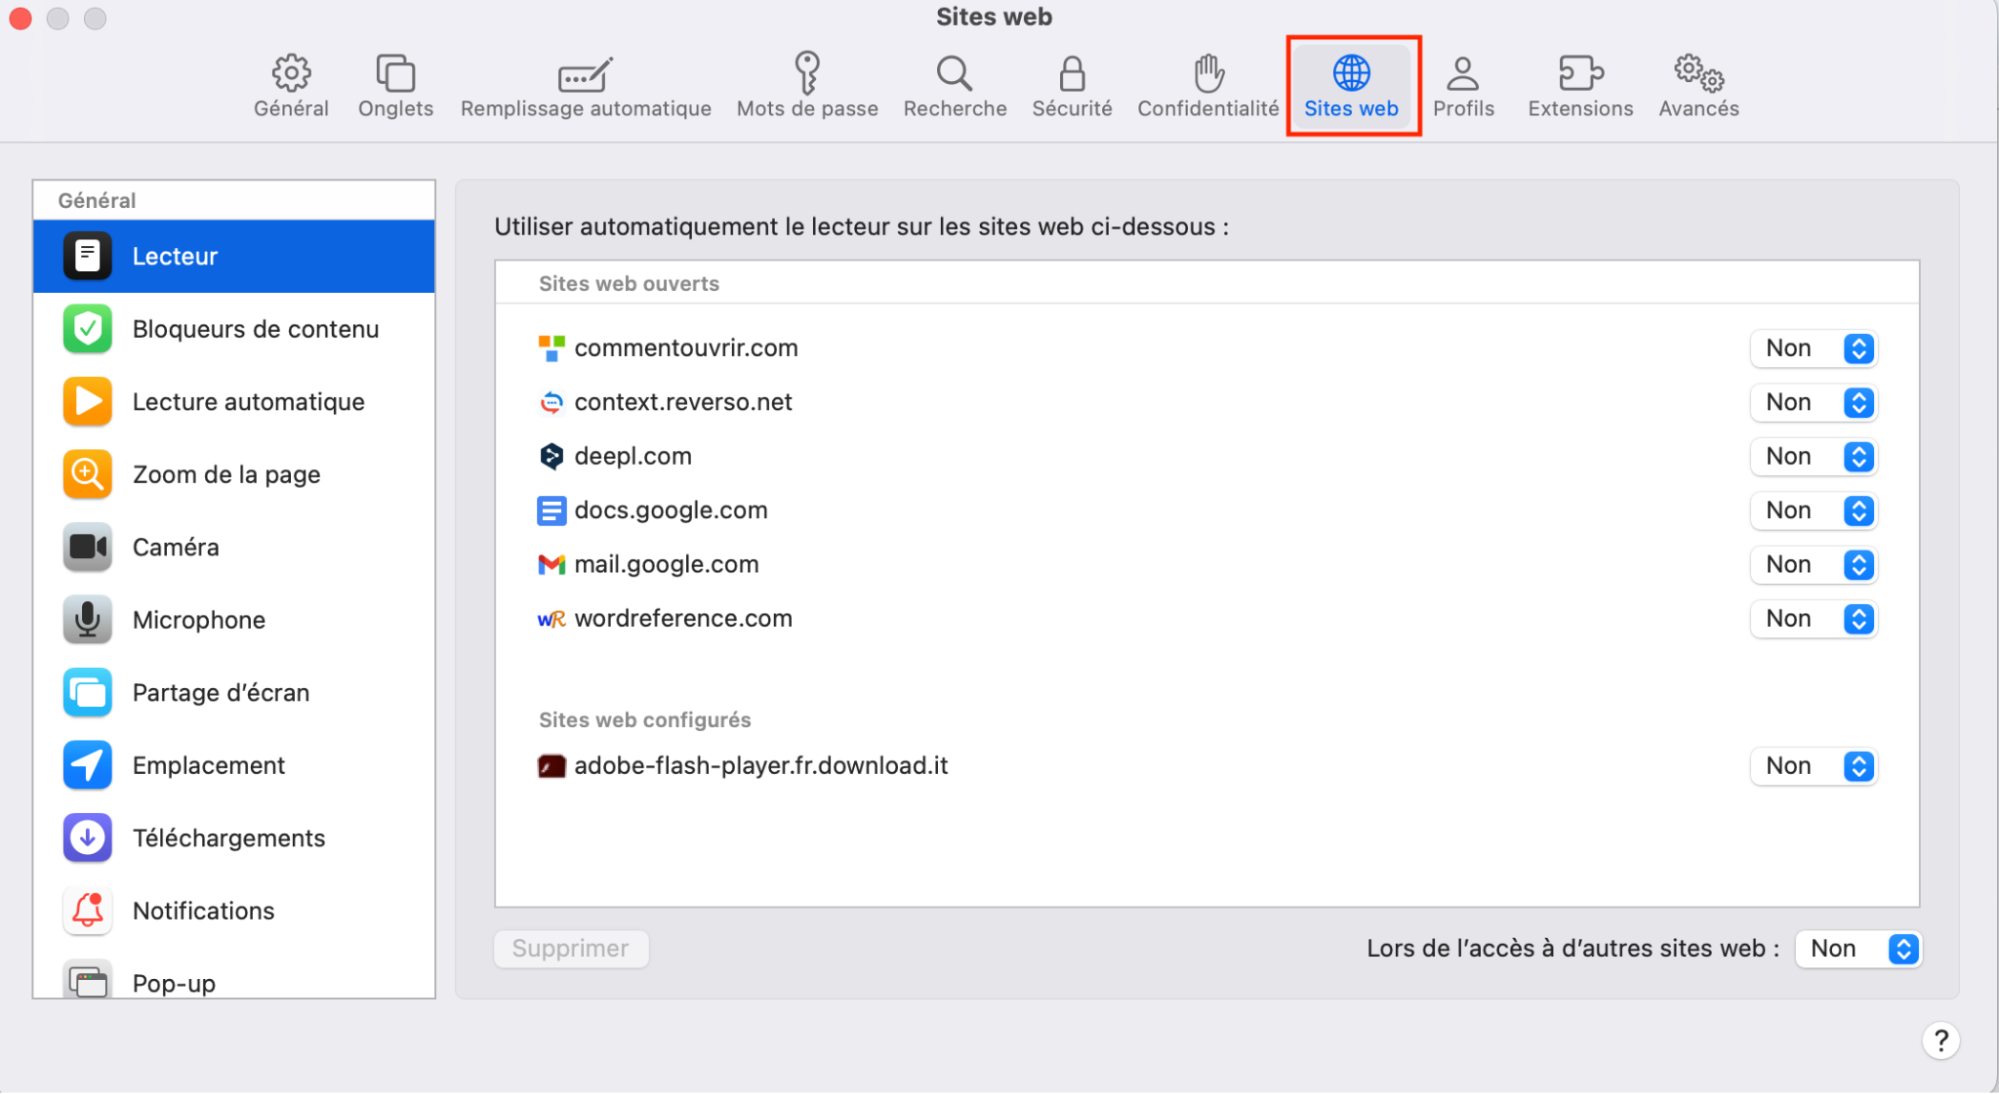
Task: Select Bloqueurs de contenu in the sidebar
Action: [234, 328]
